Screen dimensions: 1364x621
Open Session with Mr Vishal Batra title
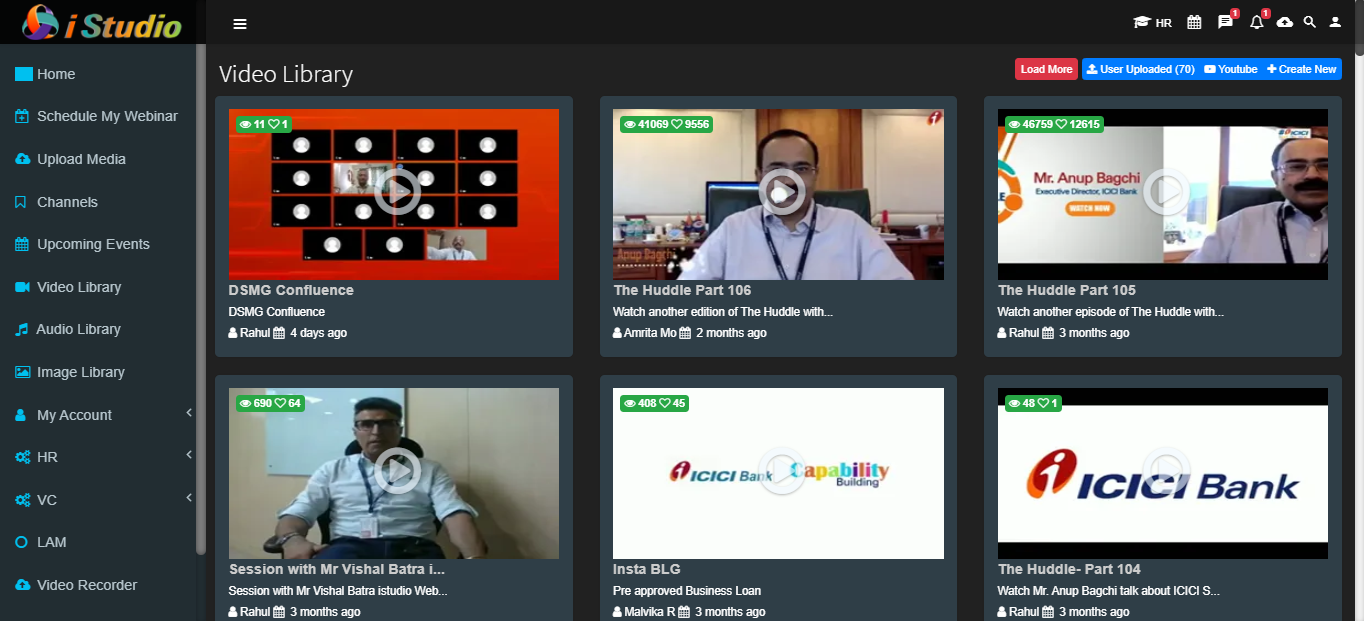(337, 569)
